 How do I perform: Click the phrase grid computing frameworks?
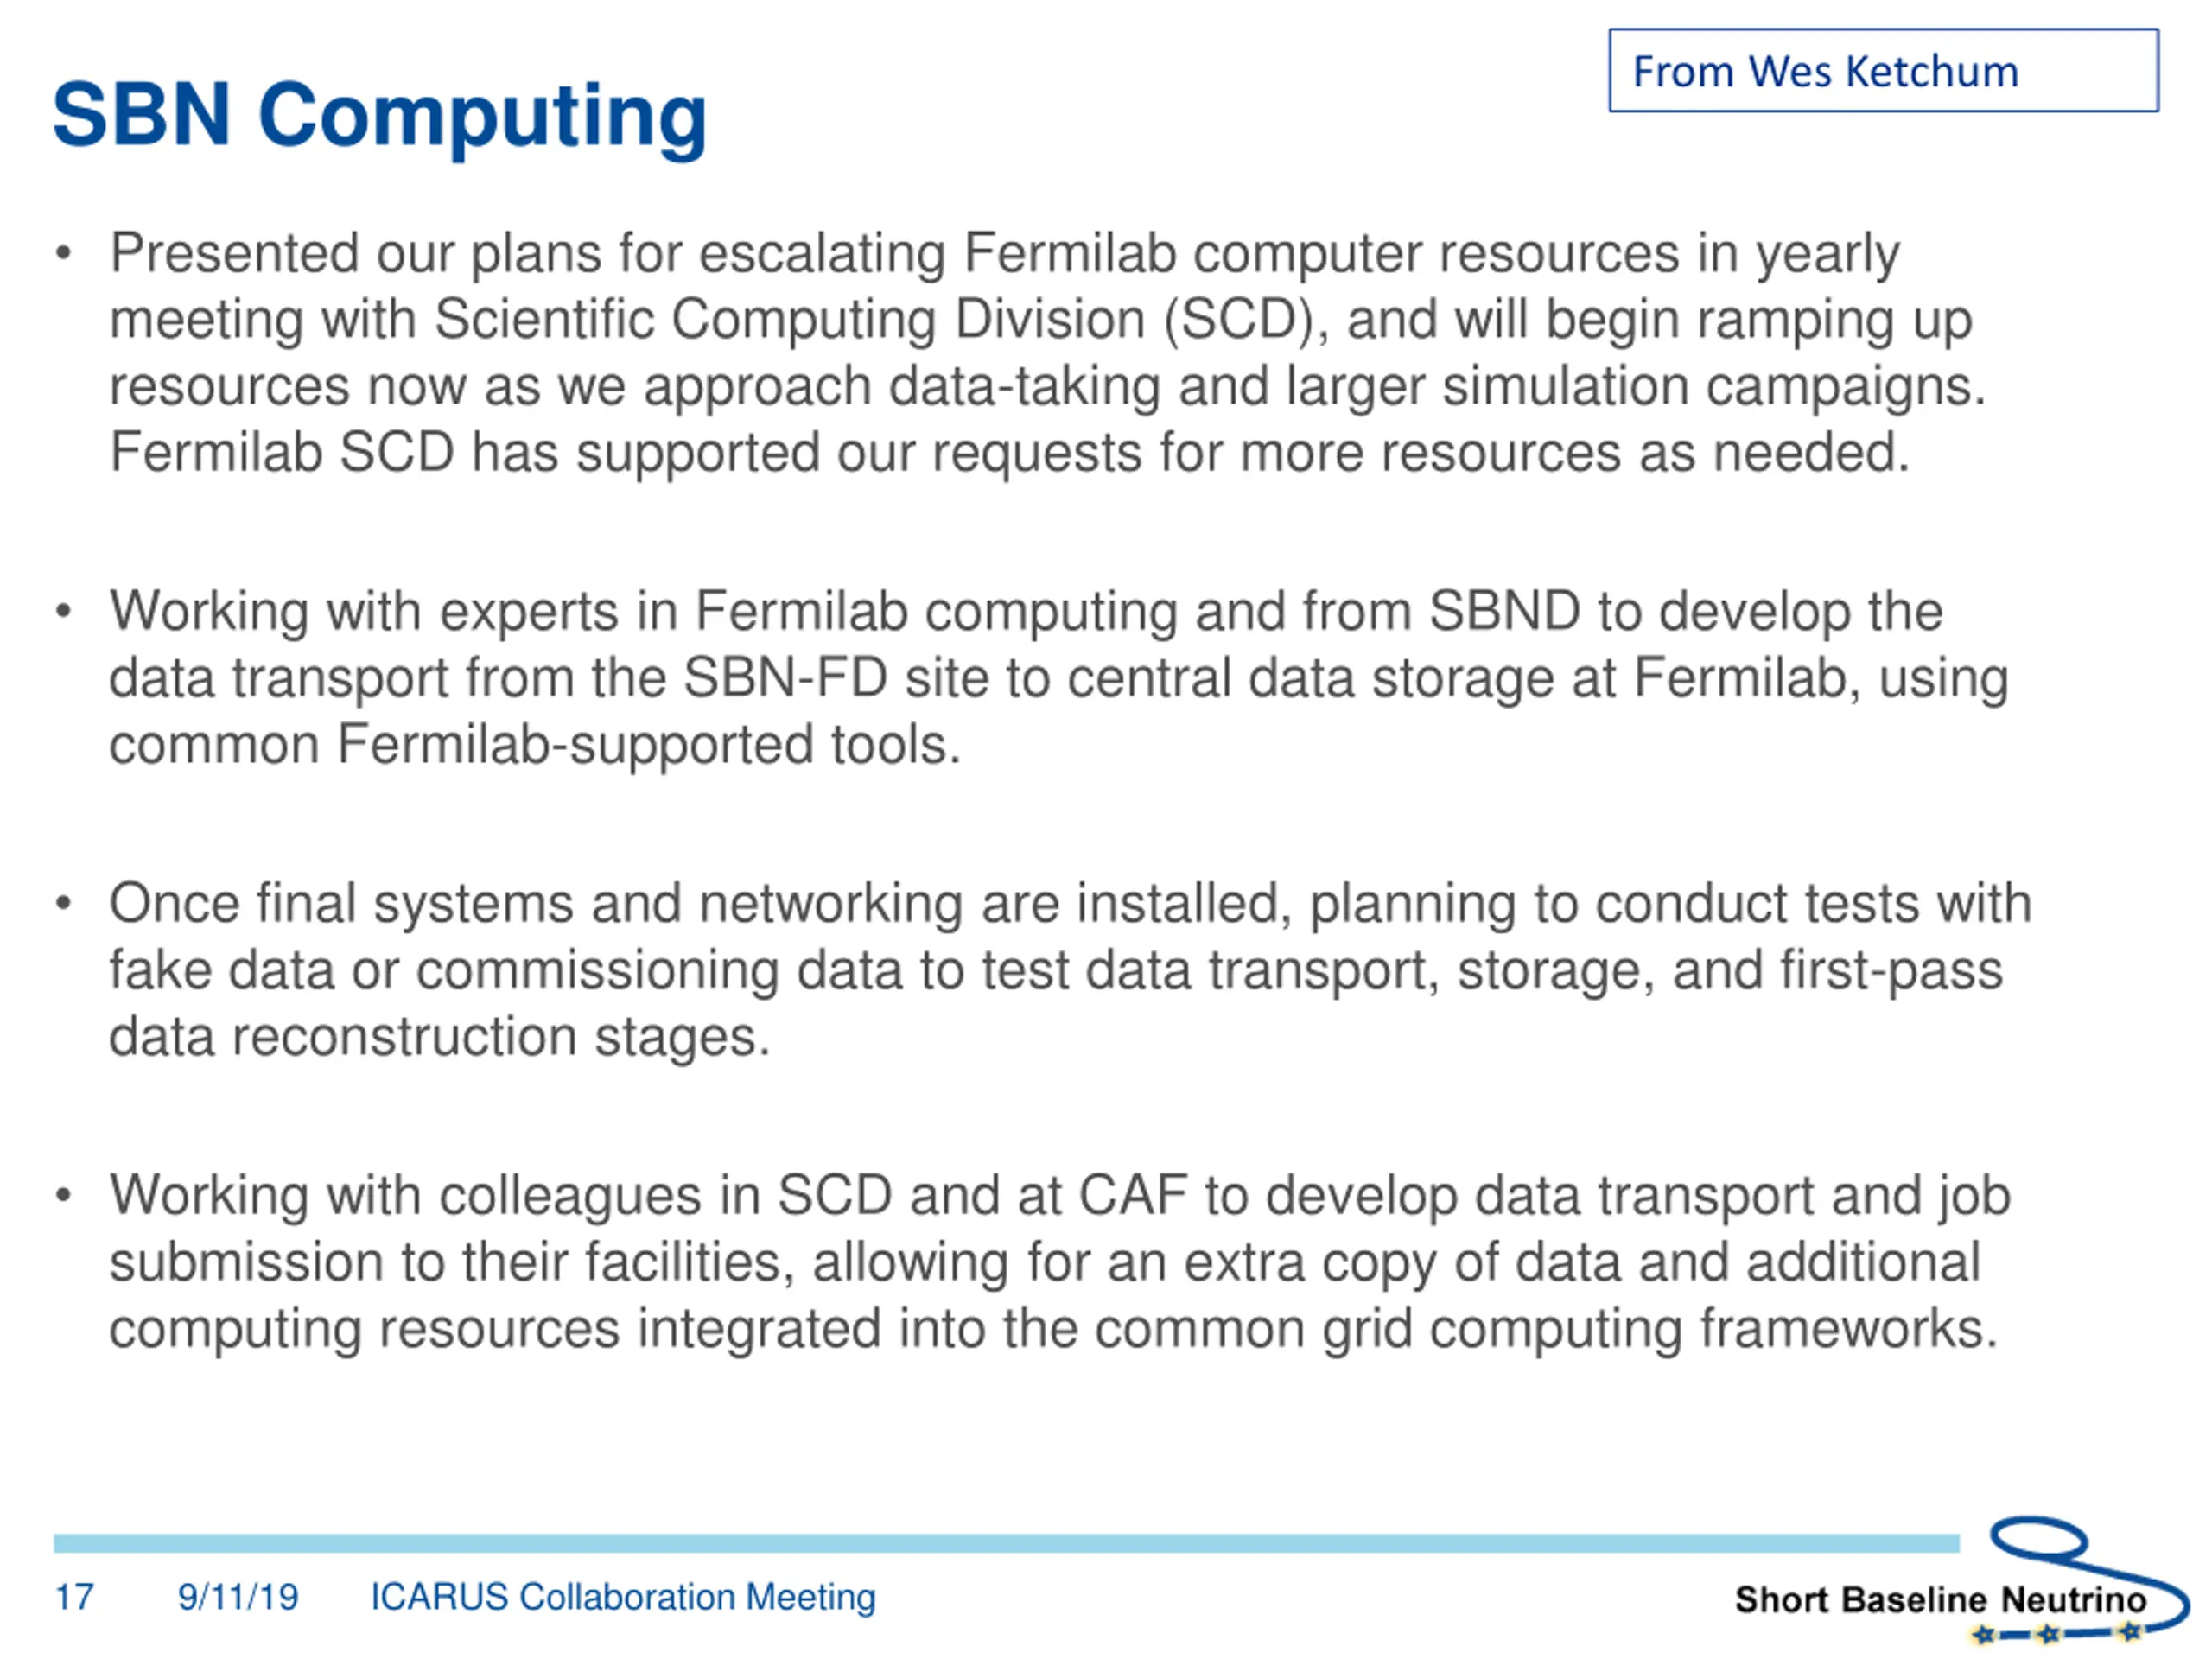pos(1659,1329)
